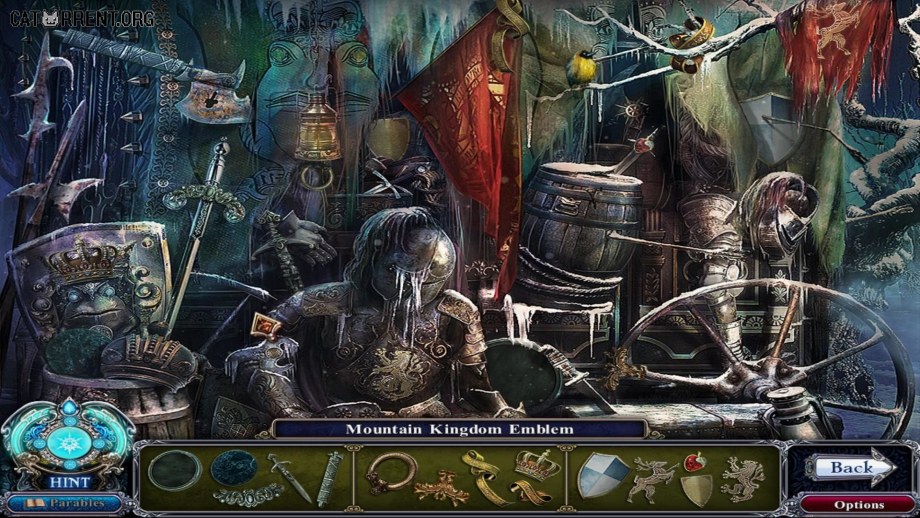Image resolution: width=920 pixels, height=518 pixels.
Task: Click the crown on the frog shield
Action: (x=89, y=260)
